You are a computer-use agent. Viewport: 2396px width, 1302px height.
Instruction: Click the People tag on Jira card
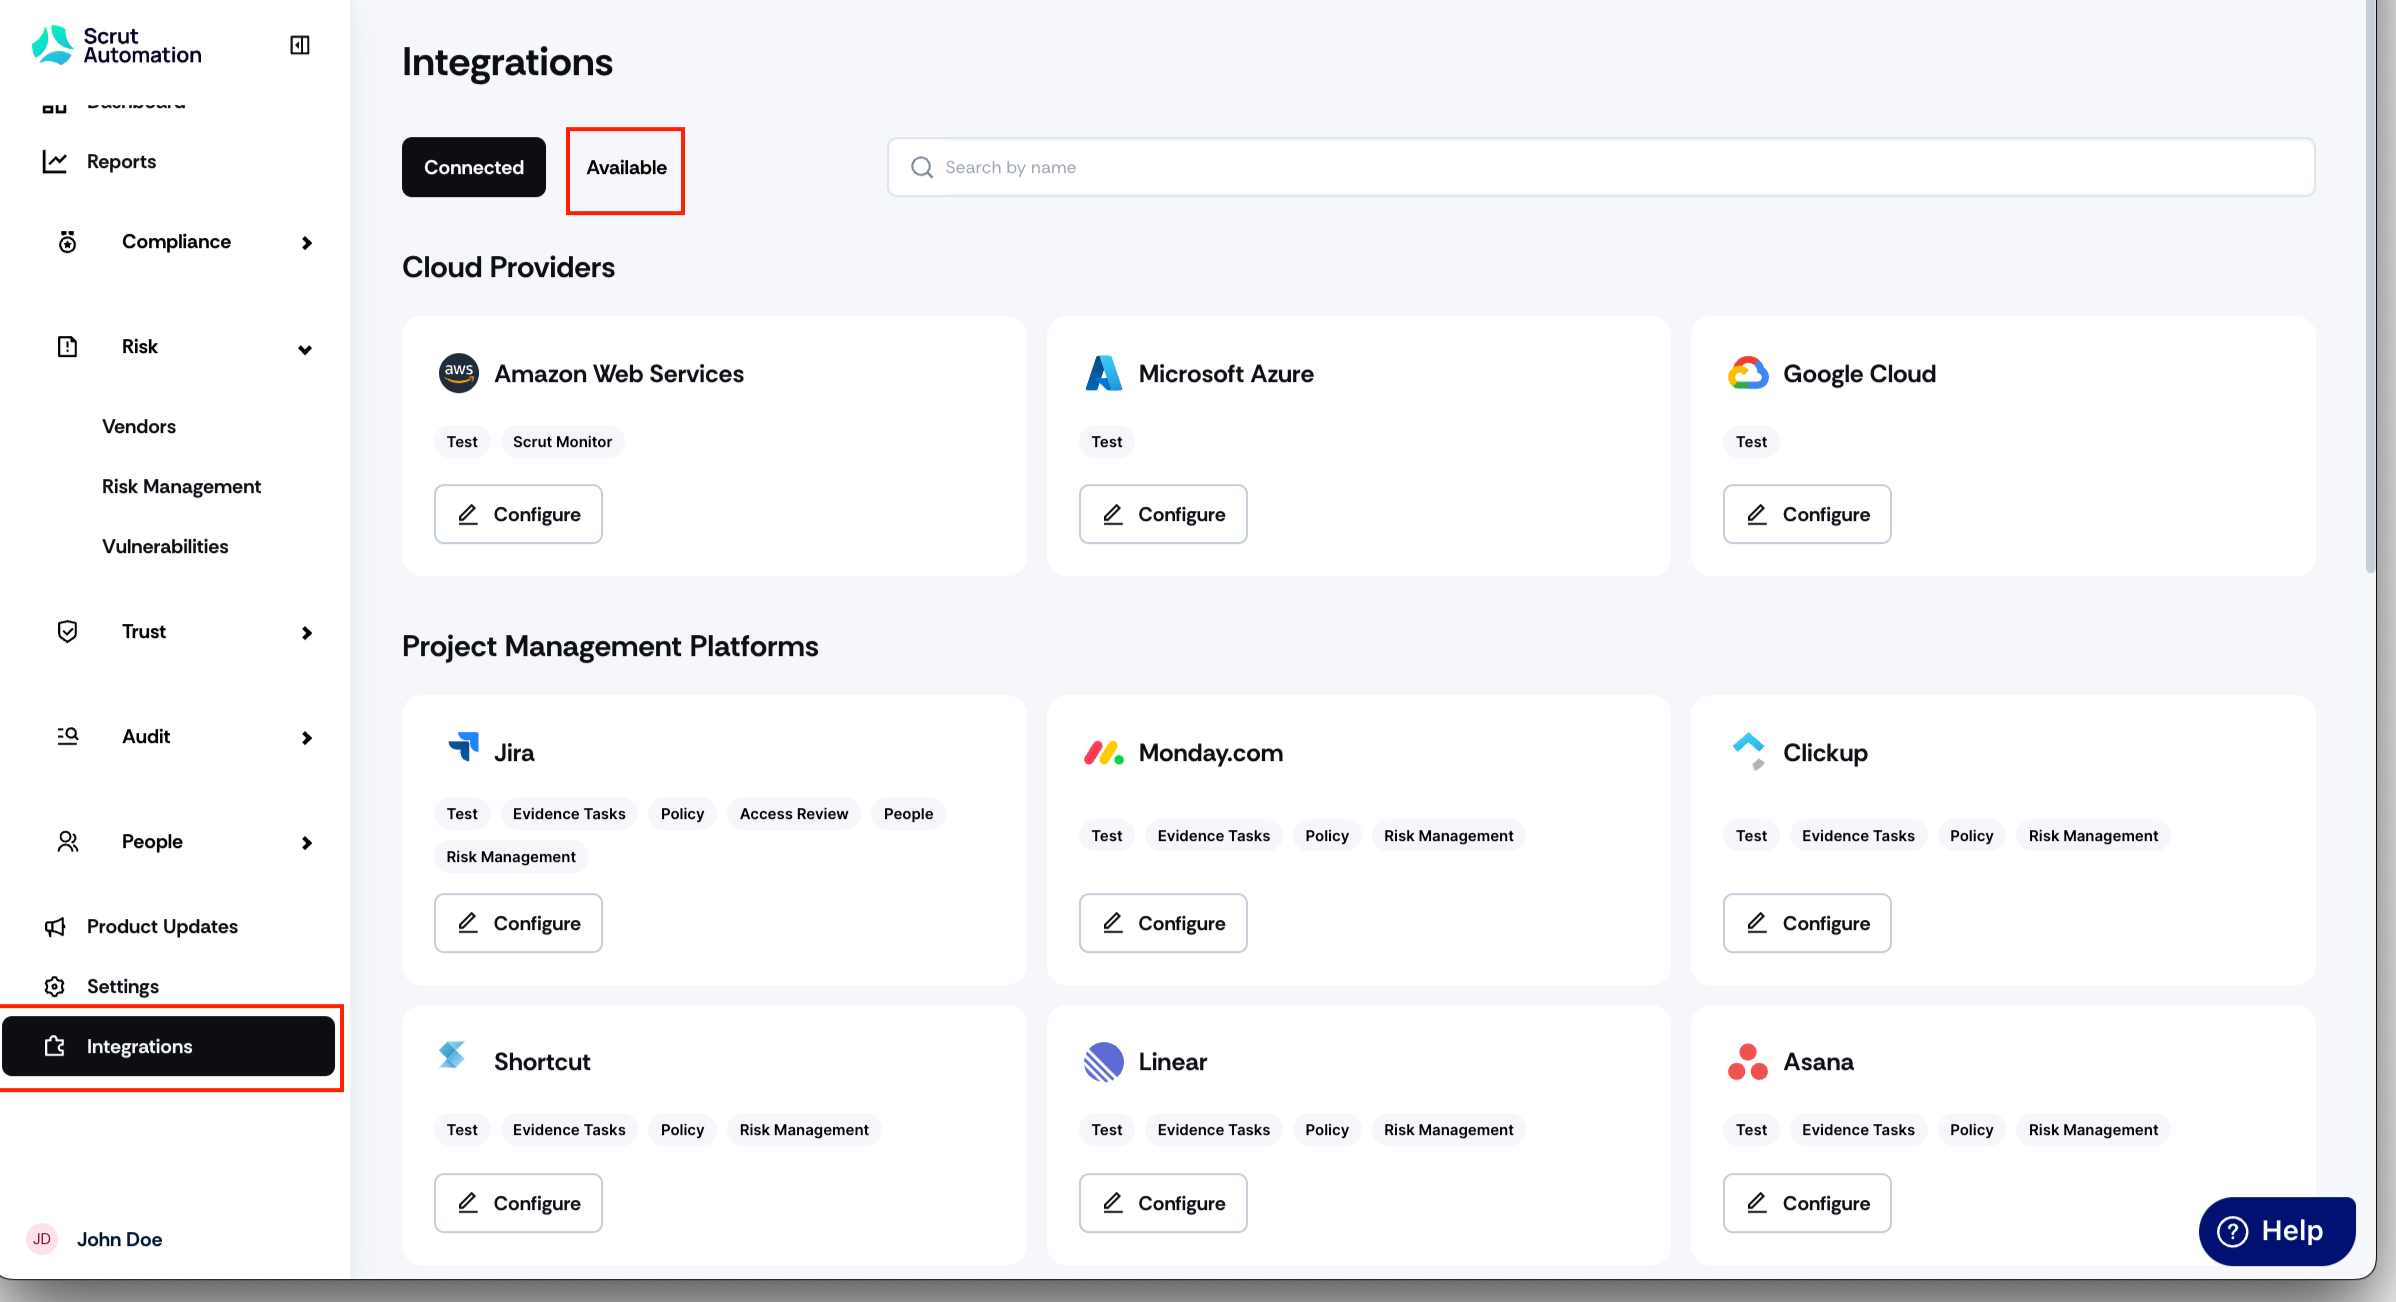[x=908, y=814]
